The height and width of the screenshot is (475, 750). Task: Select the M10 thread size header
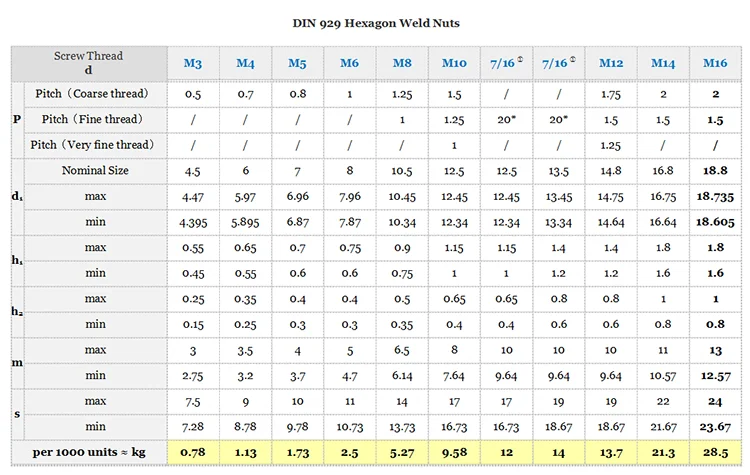454,63
